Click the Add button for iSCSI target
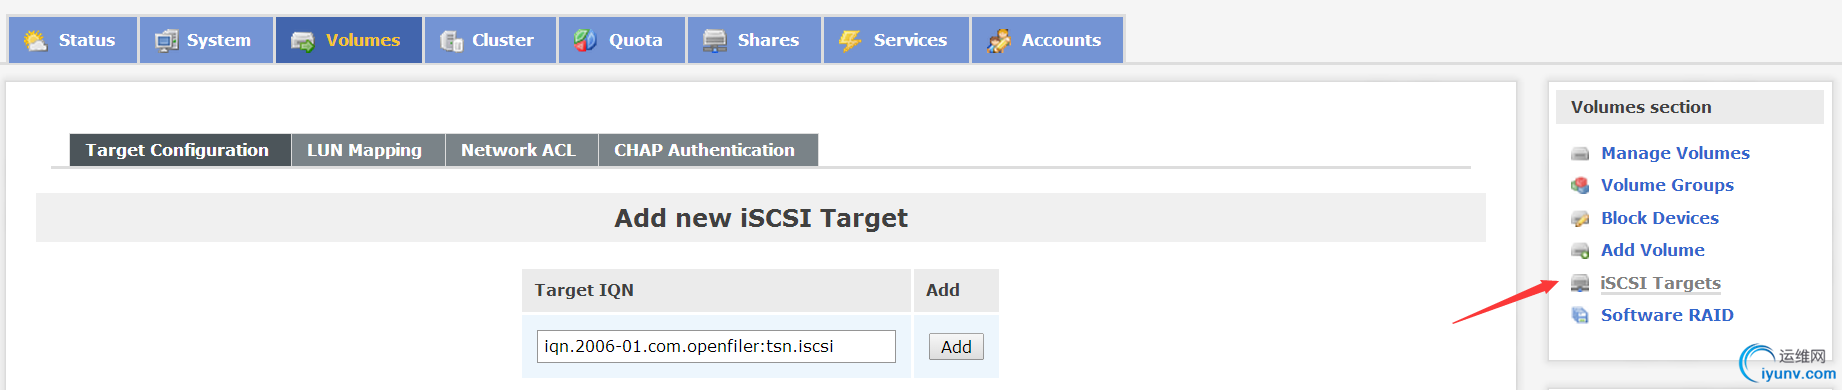 956,347
